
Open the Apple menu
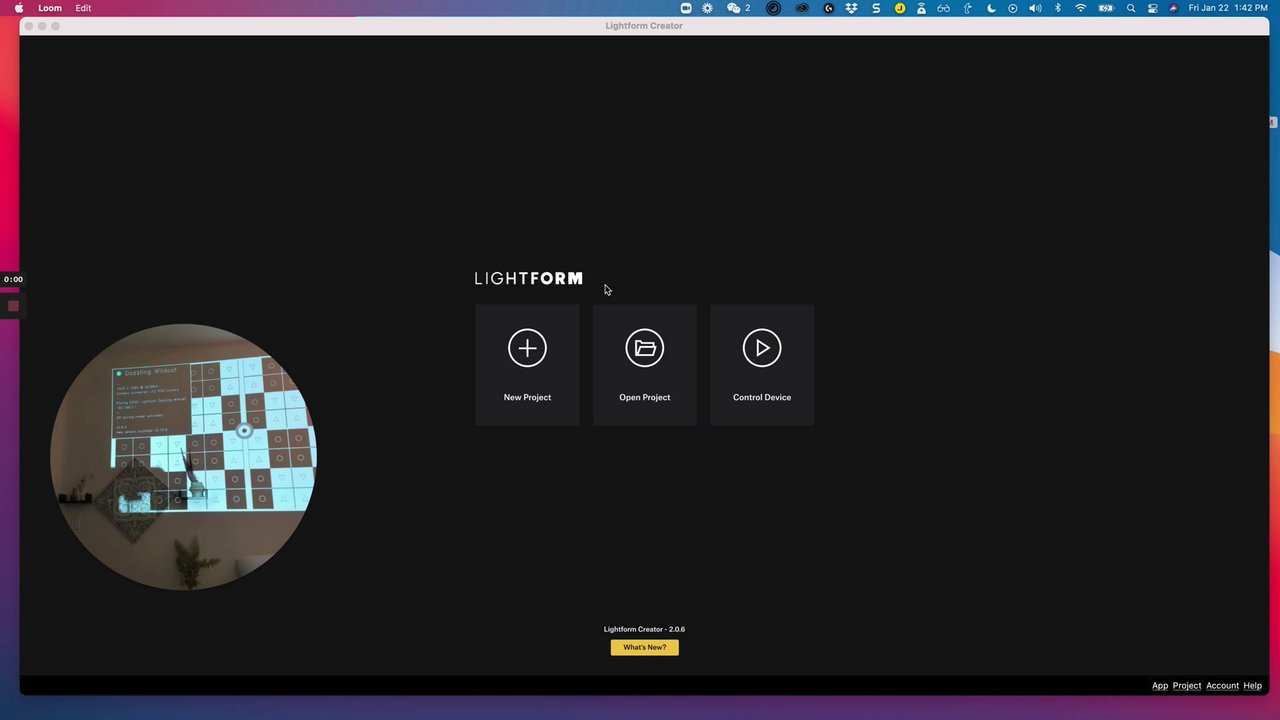coord(19,8)
